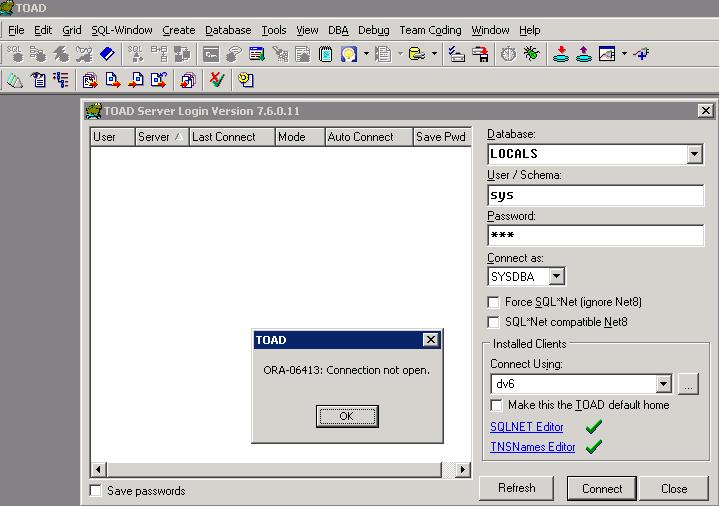This screenshot has height=506, width=719.
Task: Click the window-with-key toolbar icon
Action: click(x=211, y=54)
